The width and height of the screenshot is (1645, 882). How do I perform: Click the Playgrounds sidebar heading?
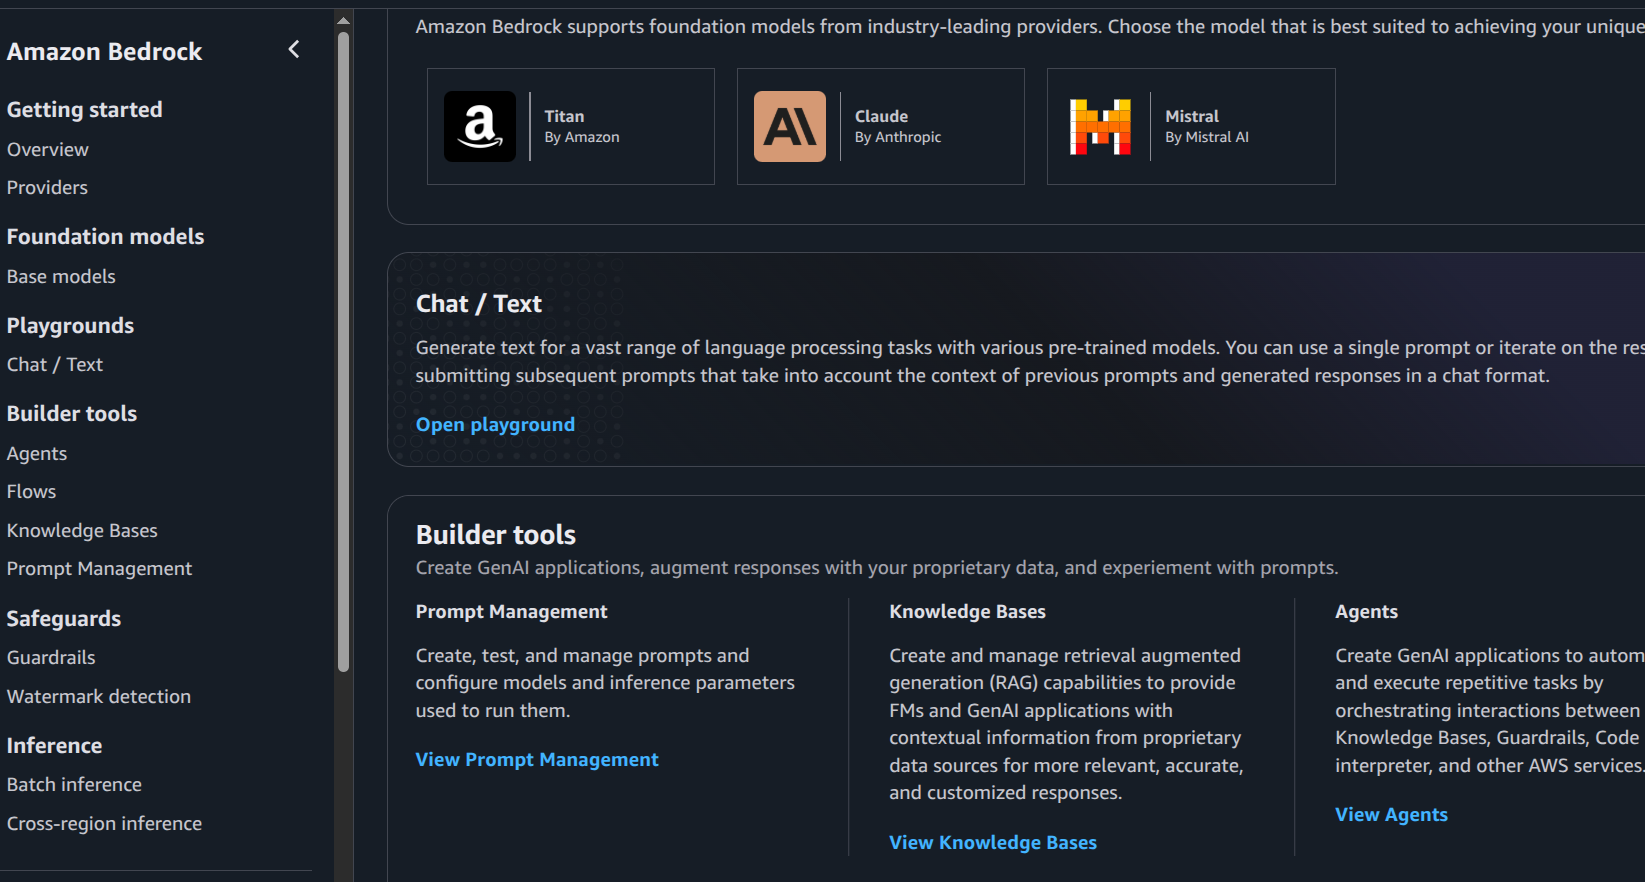70,325
